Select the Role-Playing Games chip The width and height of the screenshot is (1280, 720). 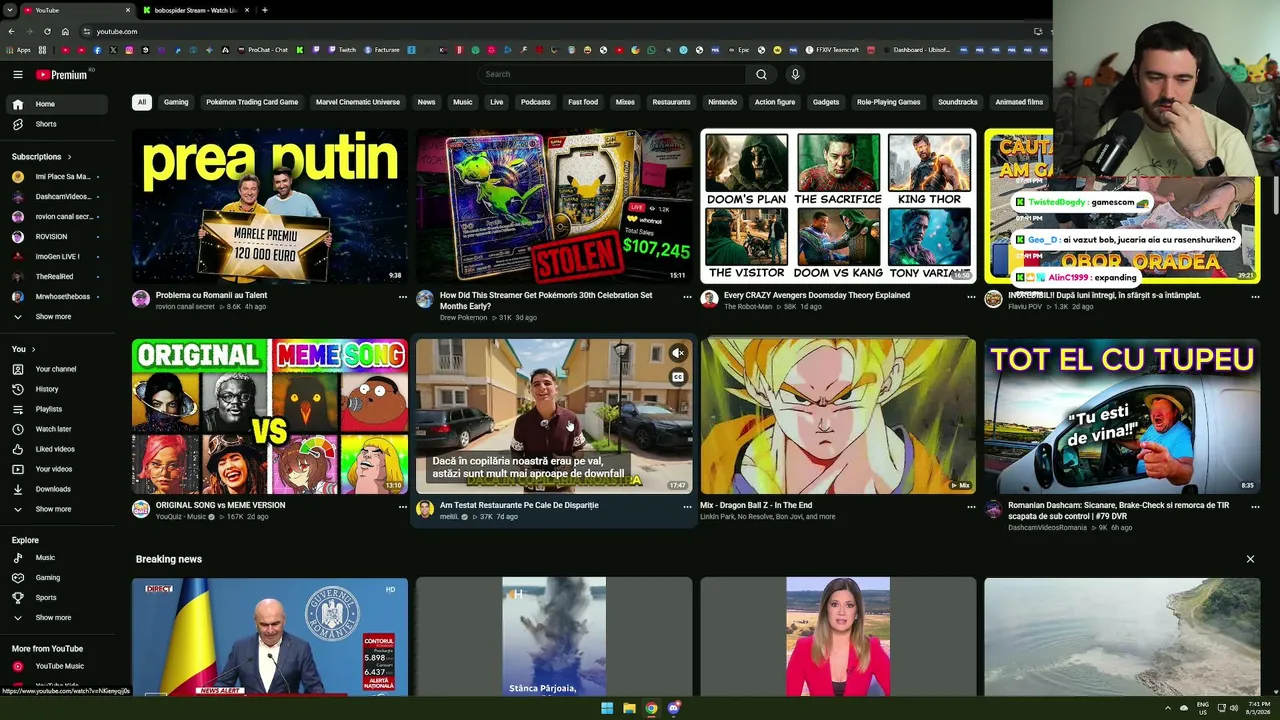click(x=888, y=102)
